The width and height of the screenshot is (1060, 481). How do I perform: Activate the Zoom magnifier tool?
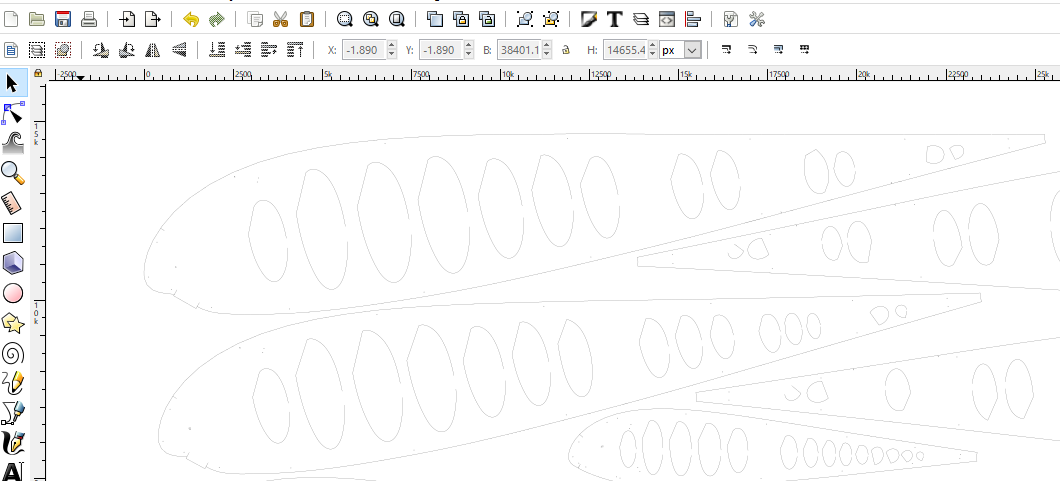coord(13,173)
